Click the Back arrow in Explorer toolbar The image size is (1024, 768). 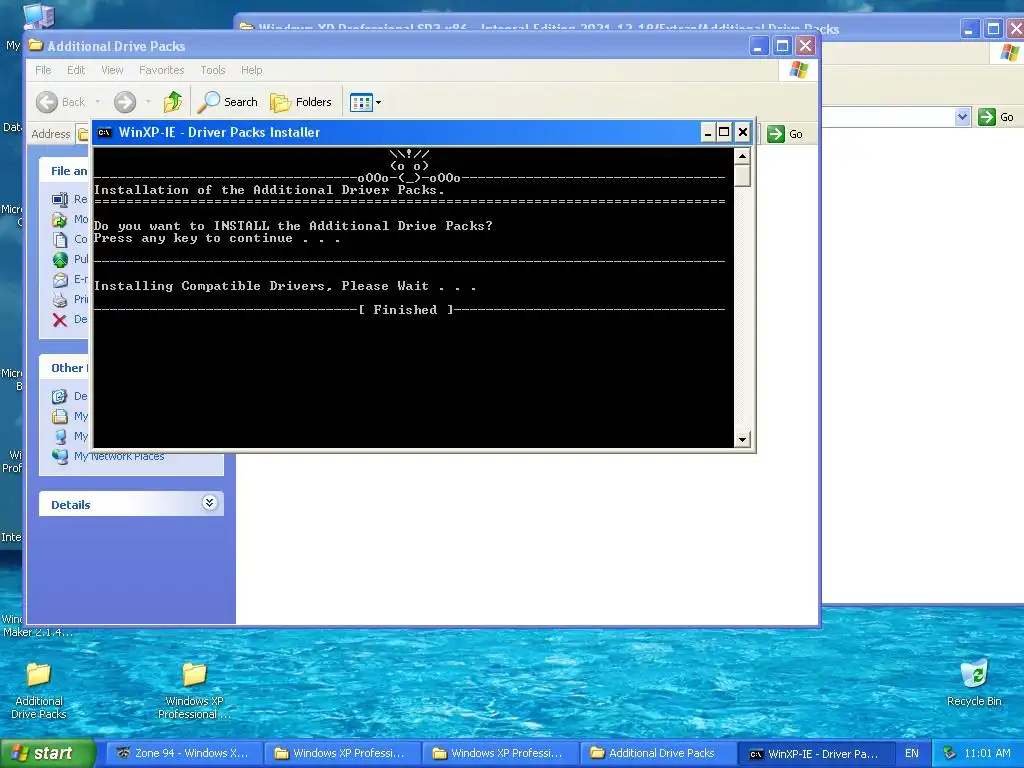point(47,102)
